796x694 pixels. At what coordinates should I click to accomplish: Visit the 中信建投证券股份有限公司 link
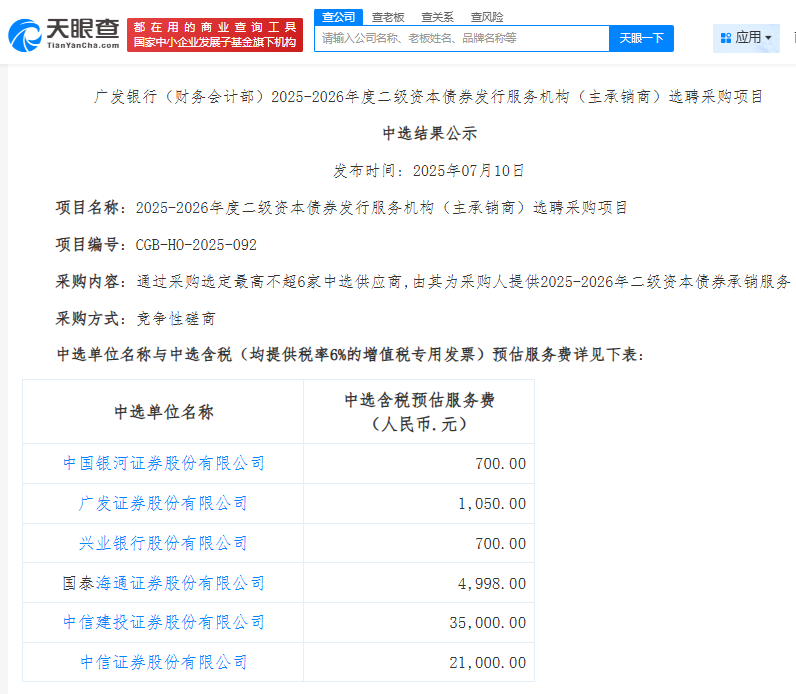coord(164,622)
